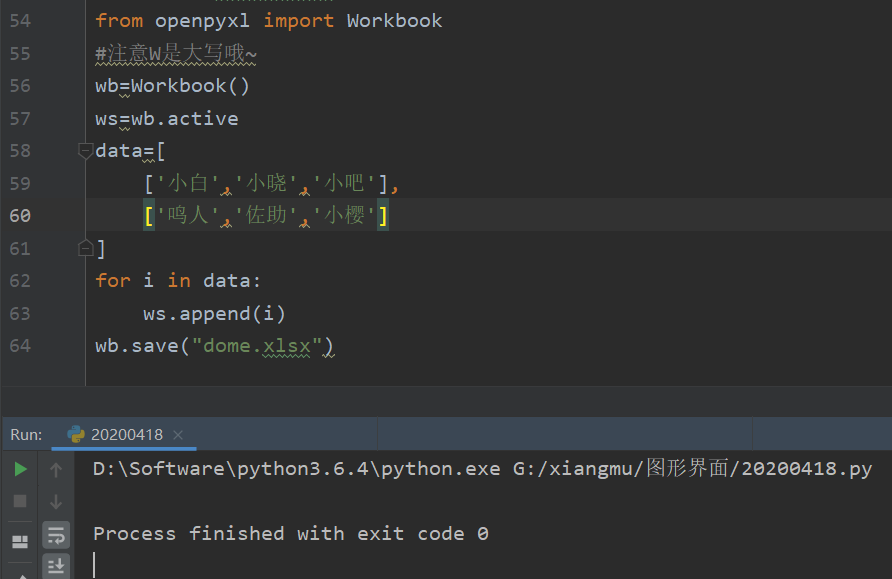Screen dimensions: 892x579
Task: Click the Run: panel label
Action: (x=26, y=435)
